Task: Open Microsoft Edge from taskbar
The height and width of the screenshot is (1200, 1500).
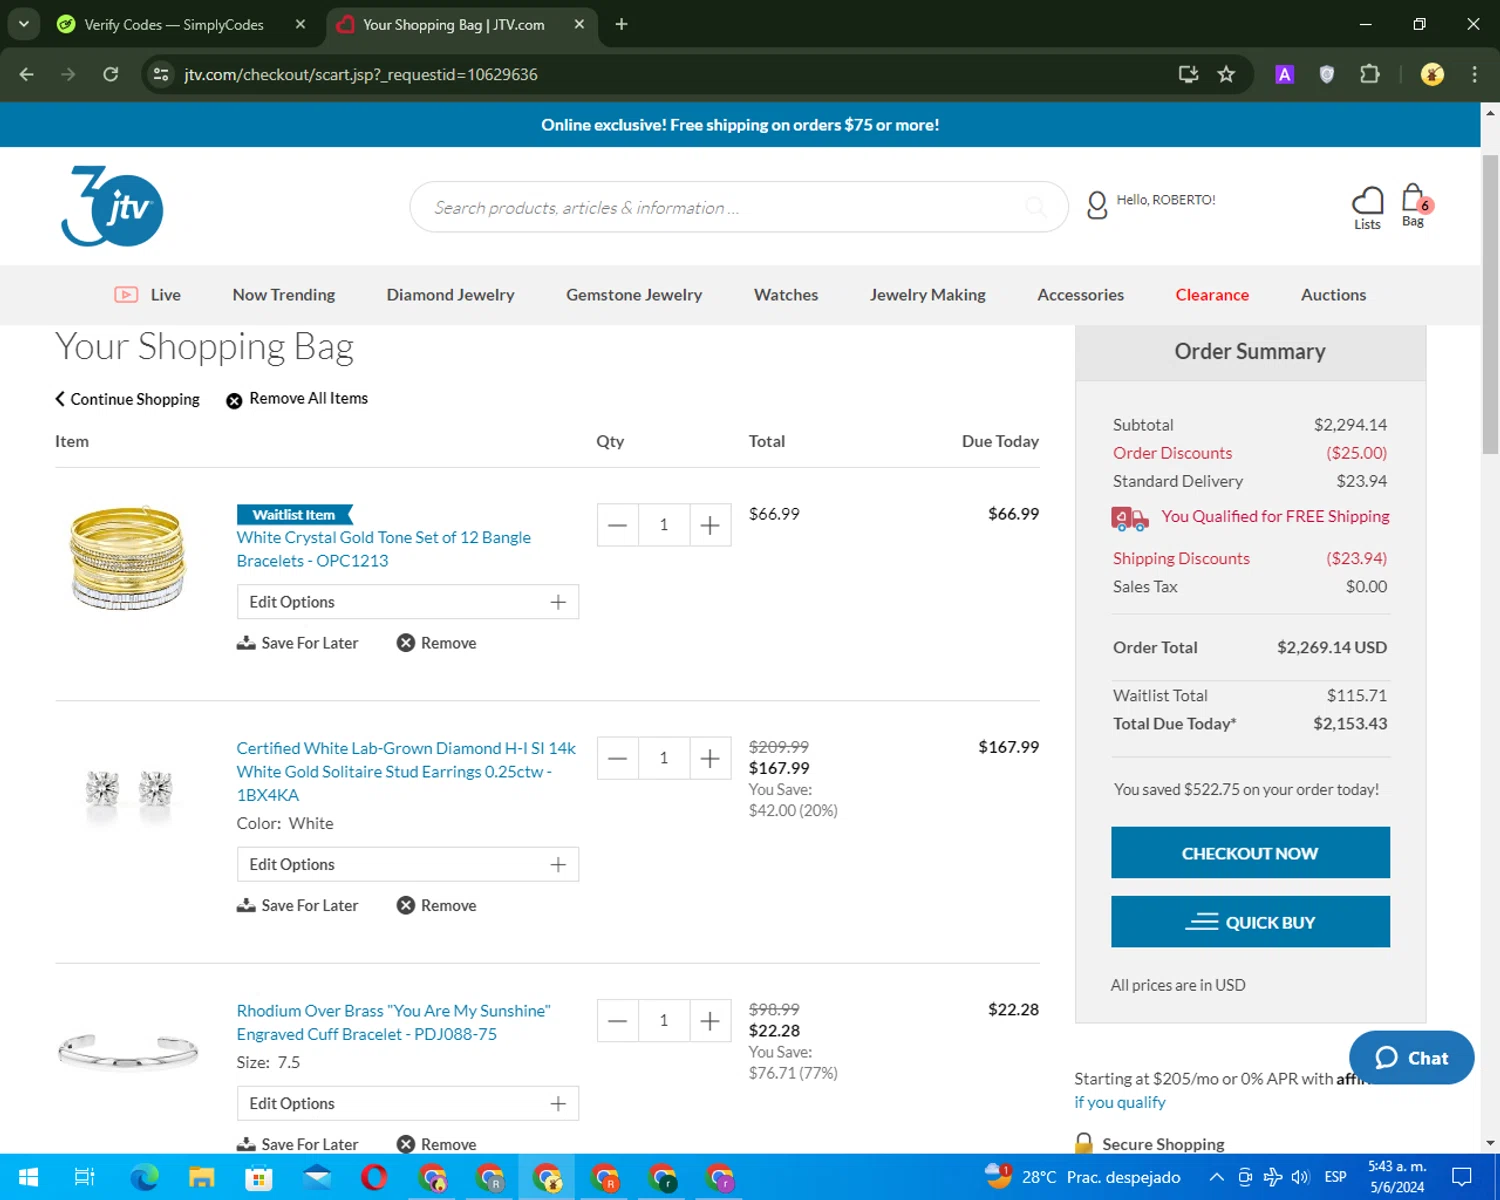Action: coord(144,1177)
